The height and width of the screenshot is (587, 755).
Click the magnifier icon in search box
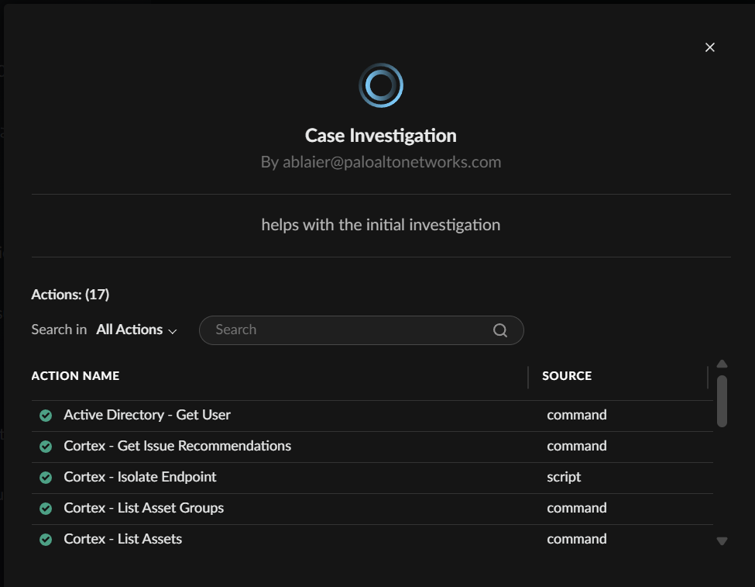click(x=500, y=330)
